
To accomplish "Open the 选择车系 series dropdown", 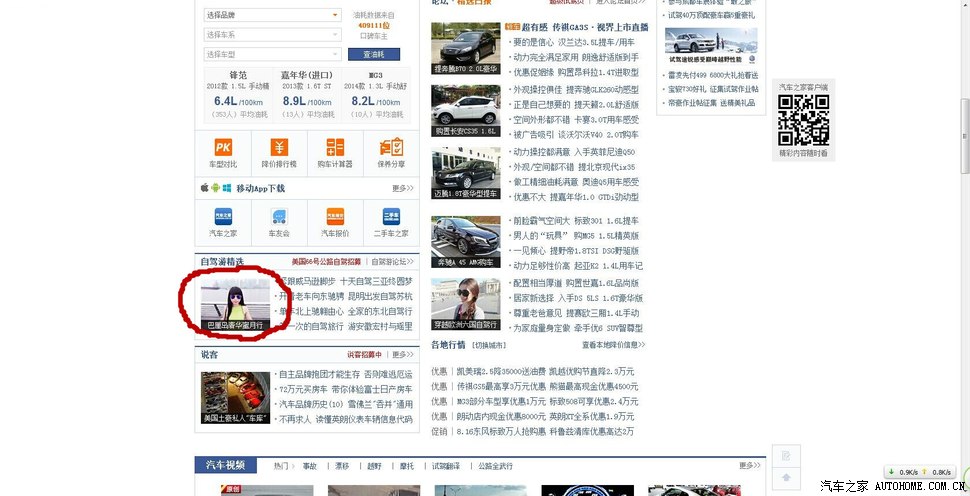I will coord(272,34).
